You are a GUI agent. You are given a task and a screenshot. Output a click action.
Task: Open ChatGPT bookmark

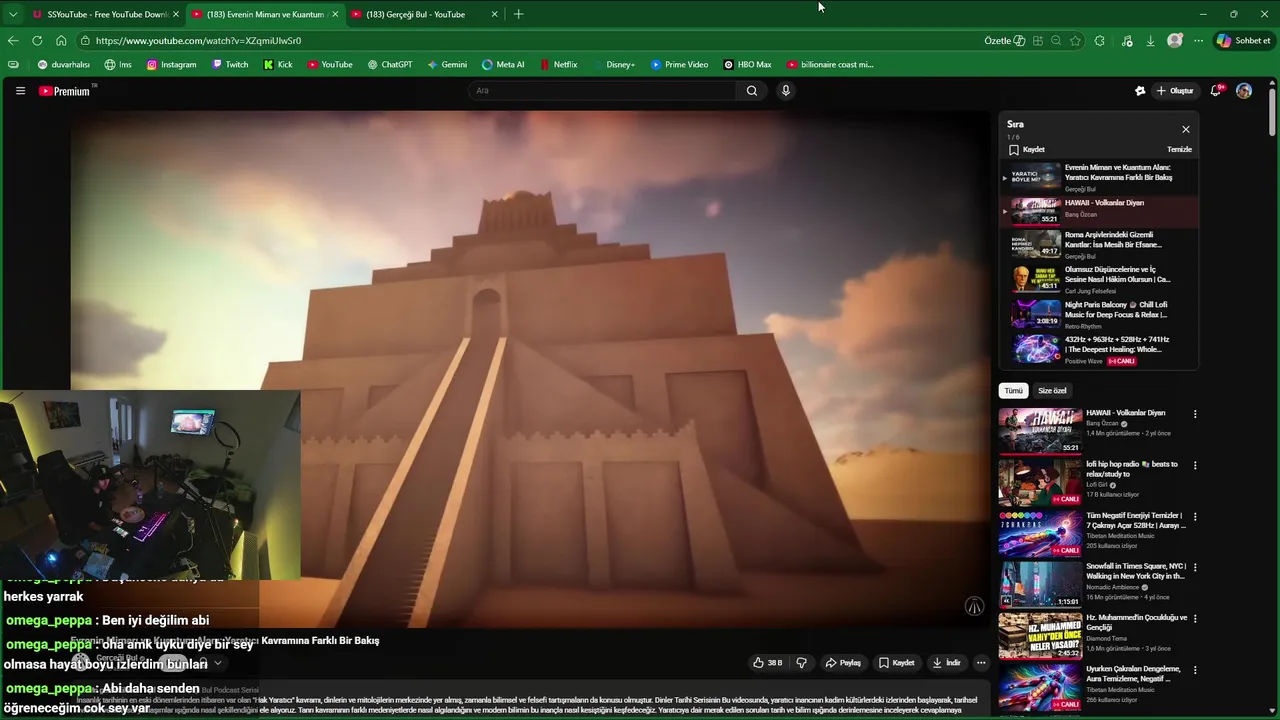click(389, 65)
